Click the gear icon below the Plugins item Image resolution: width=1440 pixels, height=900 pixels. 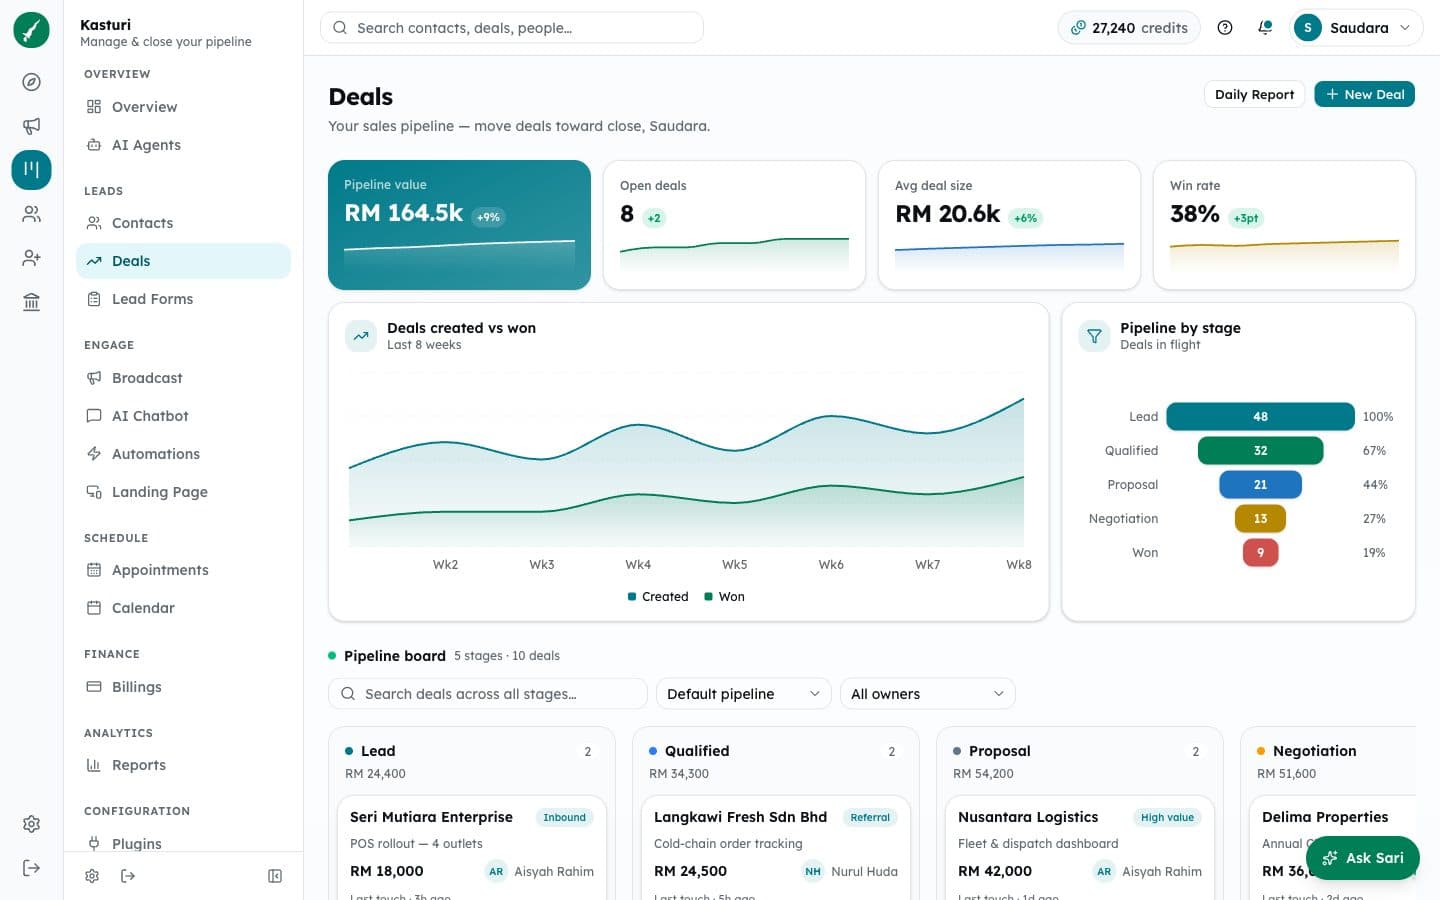[92, 876]
